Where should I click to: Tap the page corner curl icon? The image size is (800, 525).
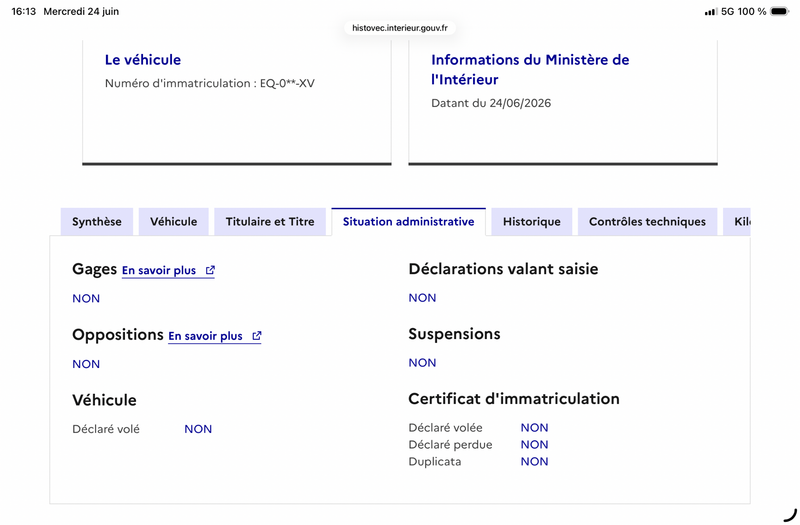click(790, 515)
